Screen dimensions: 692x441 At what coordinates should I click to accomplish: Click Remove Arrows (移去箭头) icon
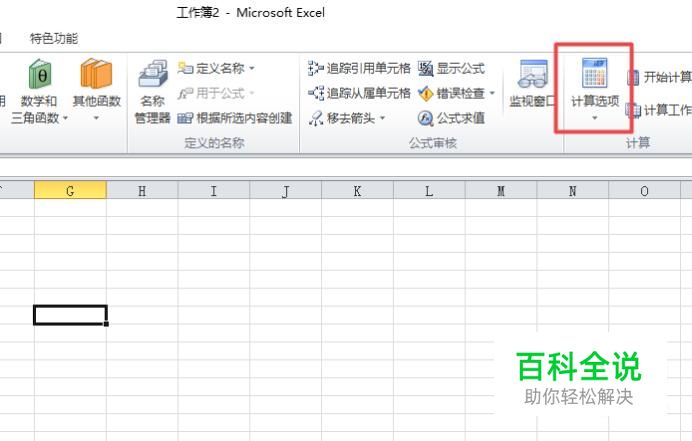316,118
